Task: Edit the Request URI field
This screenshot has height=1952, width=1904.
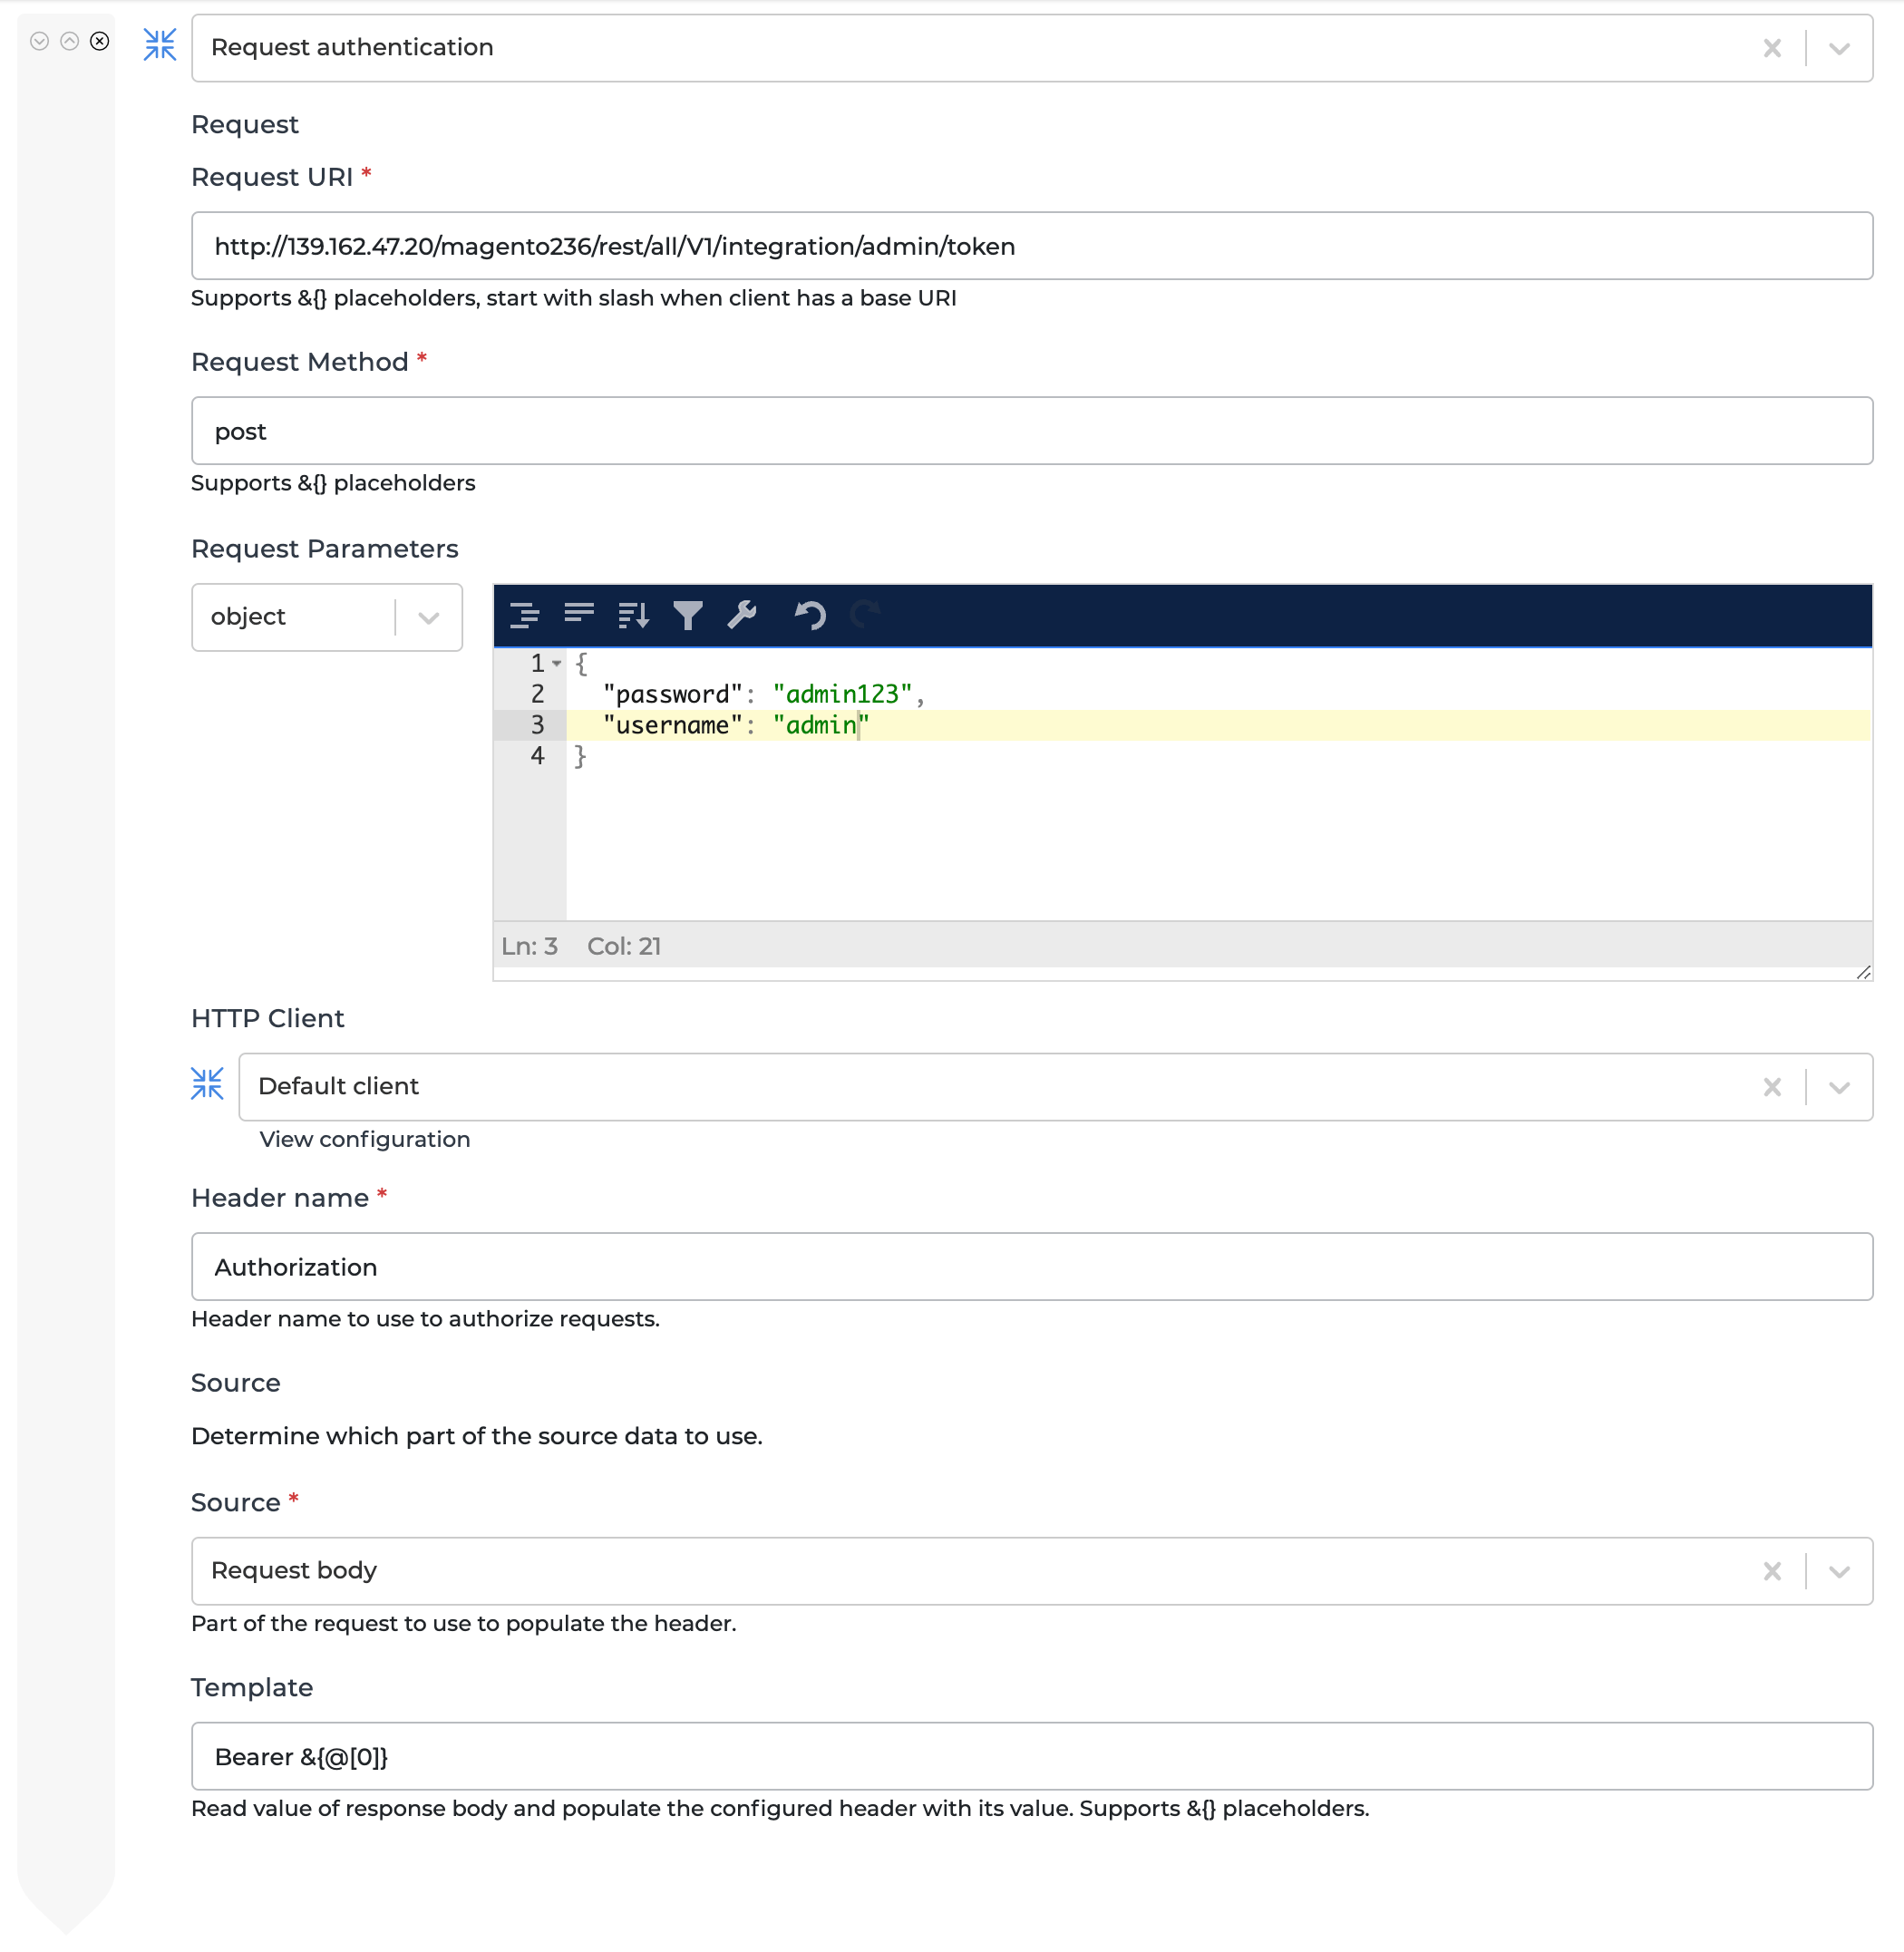Action: click(x=1031, y=246)
